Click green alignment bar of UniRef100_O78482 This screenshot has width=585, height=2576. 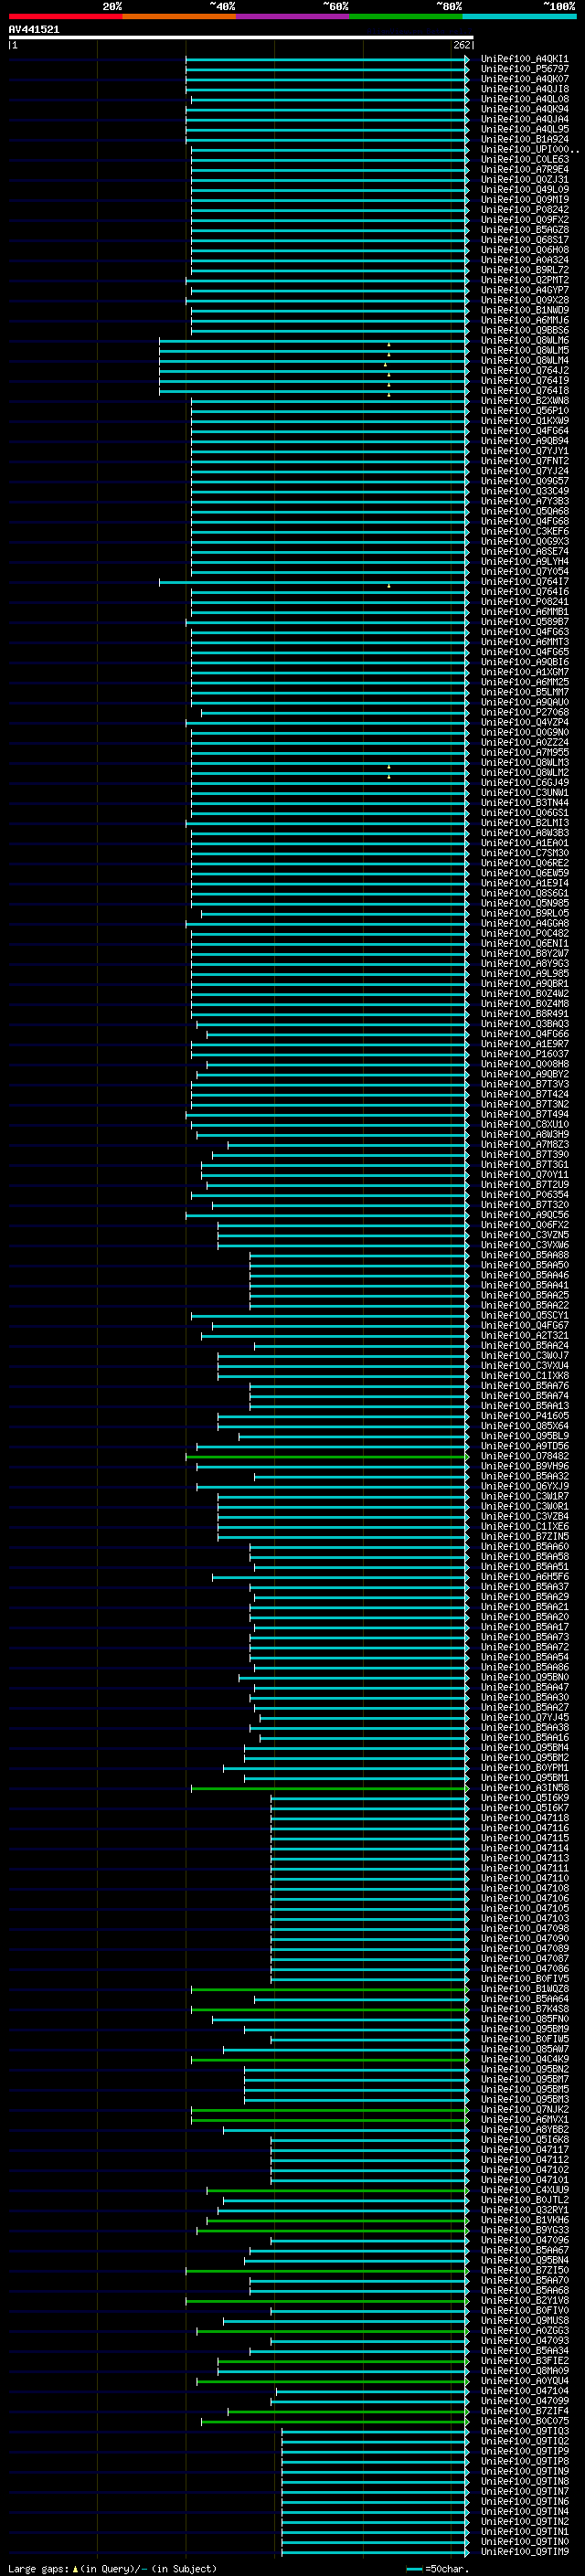point(327,1456)
